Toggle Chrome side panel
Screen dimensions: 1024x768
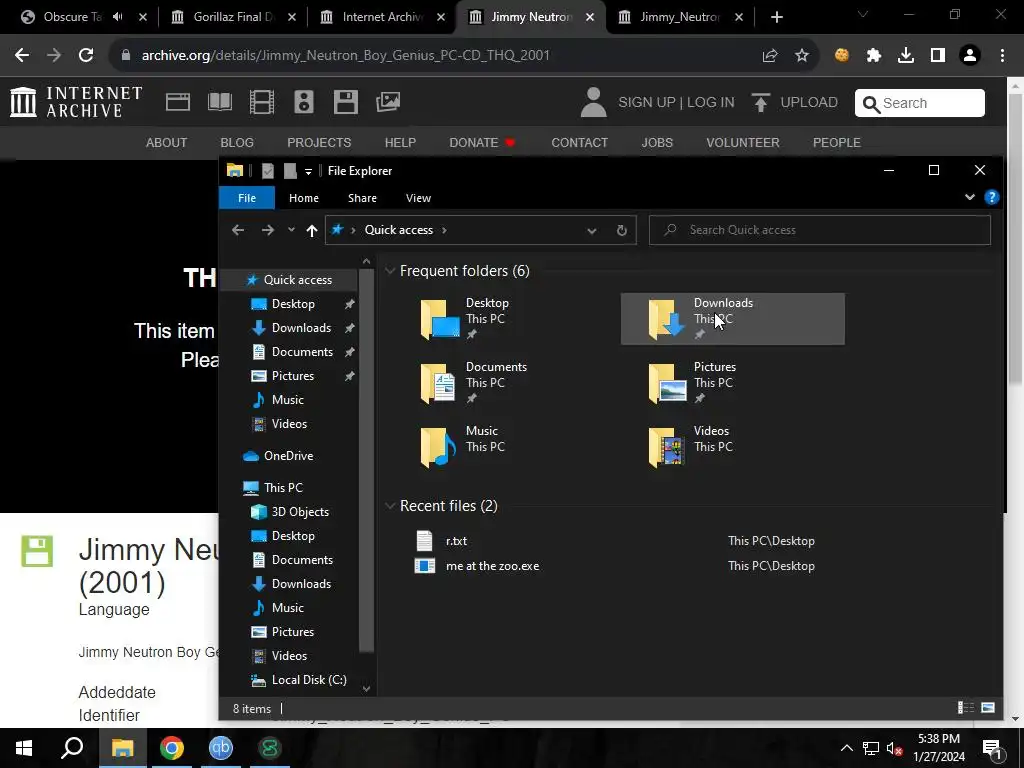[938, 56]
